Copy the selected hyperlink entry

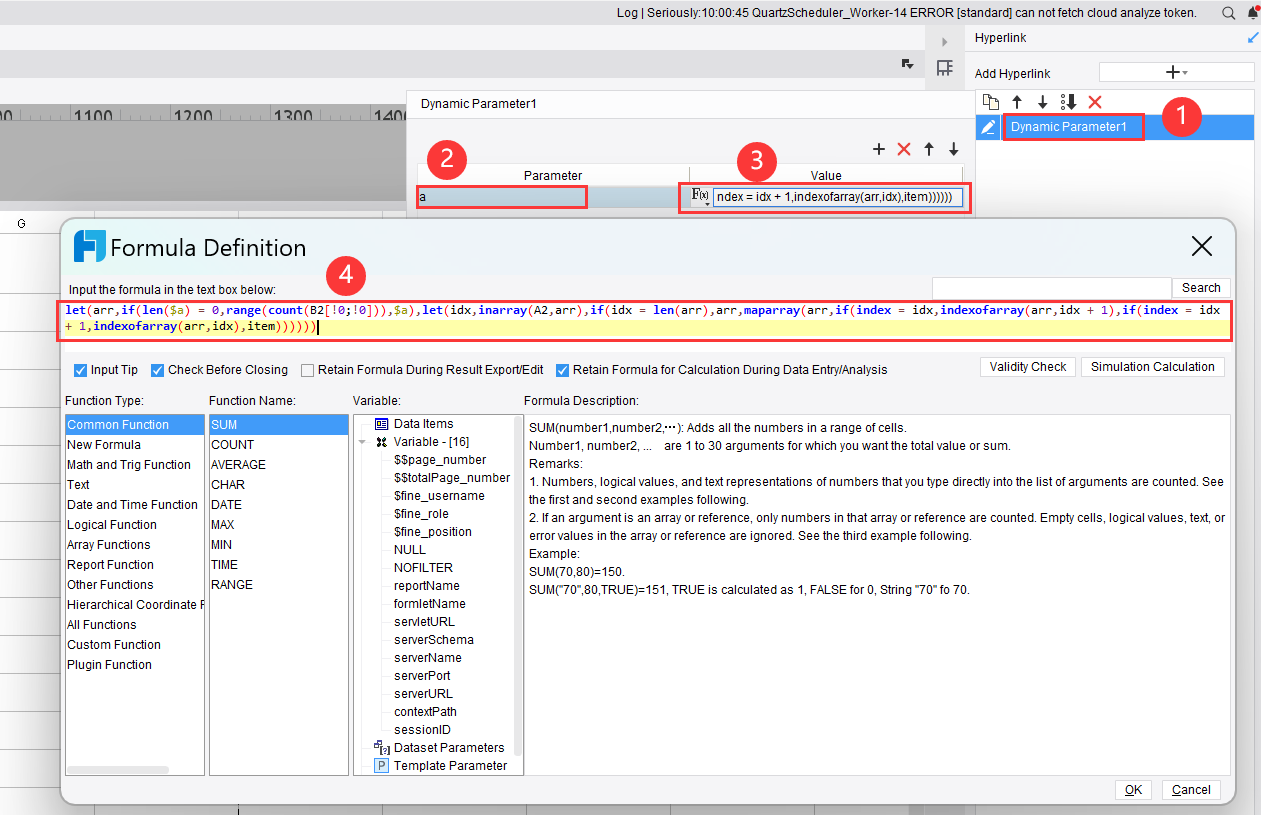point(990,102)
